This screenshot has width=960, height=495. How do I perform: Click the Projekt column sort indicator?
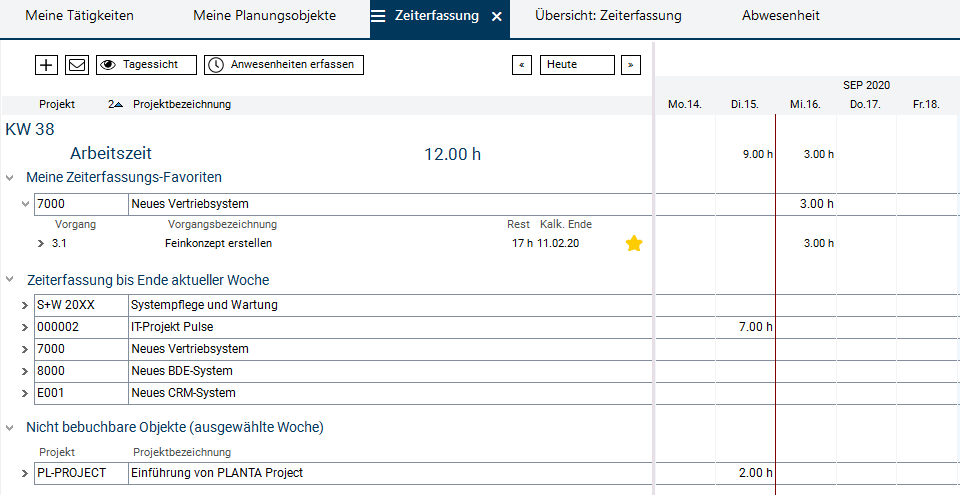(116, 104)
